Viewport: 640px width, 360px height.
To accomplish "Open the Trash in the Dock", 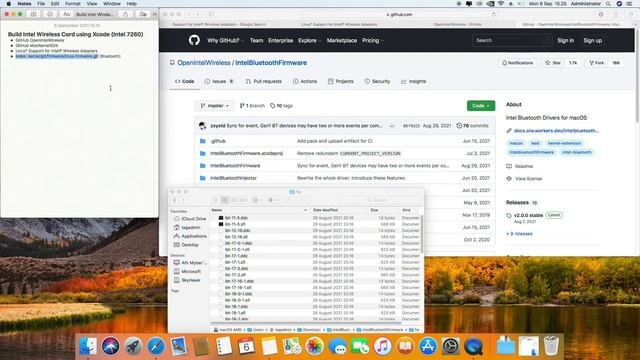I will [x=551, y=347].
